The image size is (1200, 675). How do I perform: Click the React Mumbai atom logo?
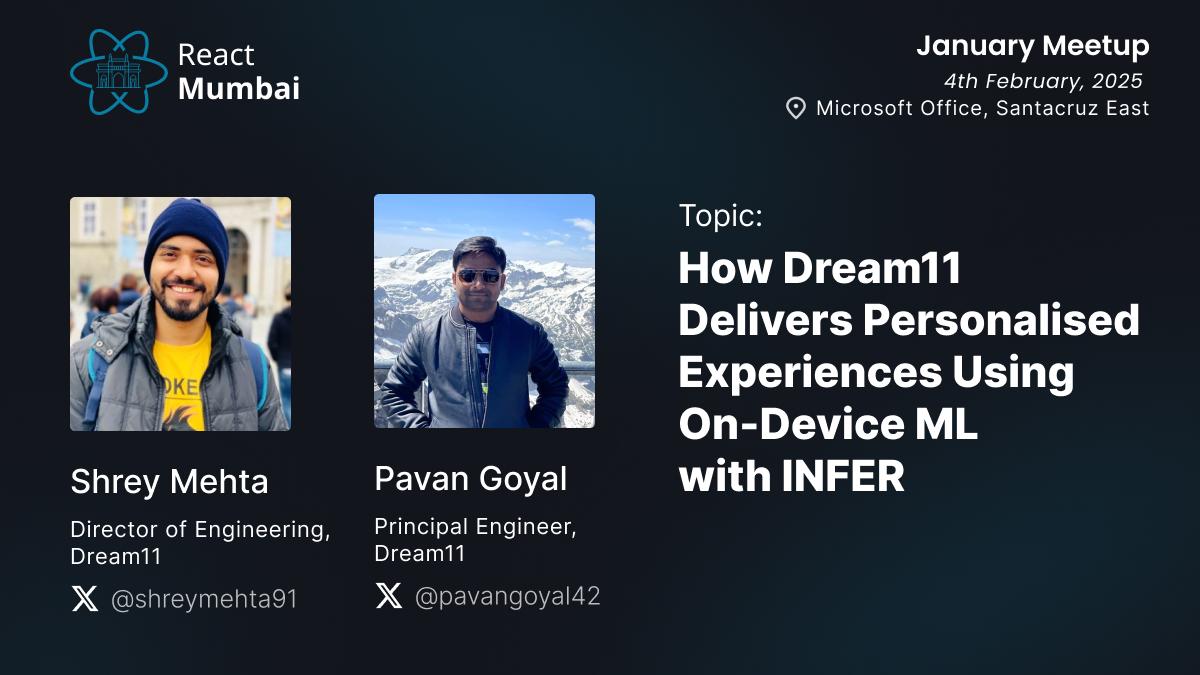tap(119, 71)
